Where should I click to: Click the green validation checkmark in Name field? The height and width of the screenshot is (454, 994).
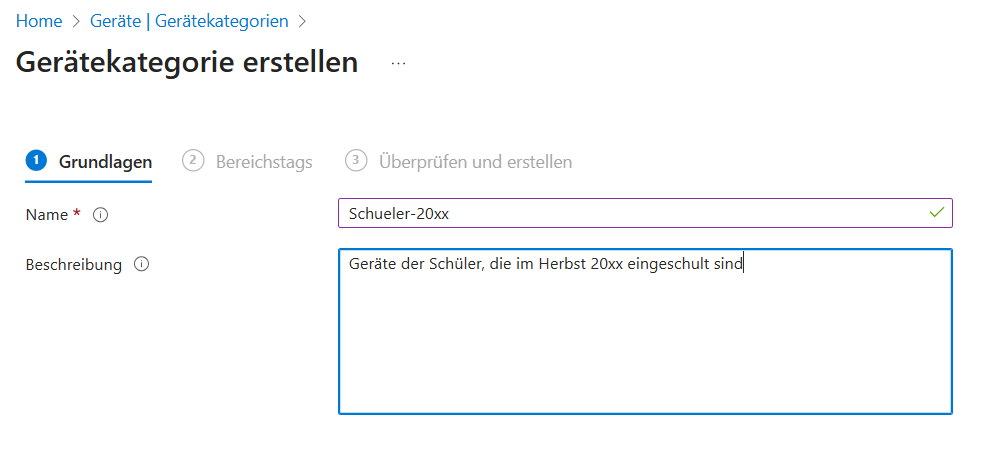click(936, 213)
